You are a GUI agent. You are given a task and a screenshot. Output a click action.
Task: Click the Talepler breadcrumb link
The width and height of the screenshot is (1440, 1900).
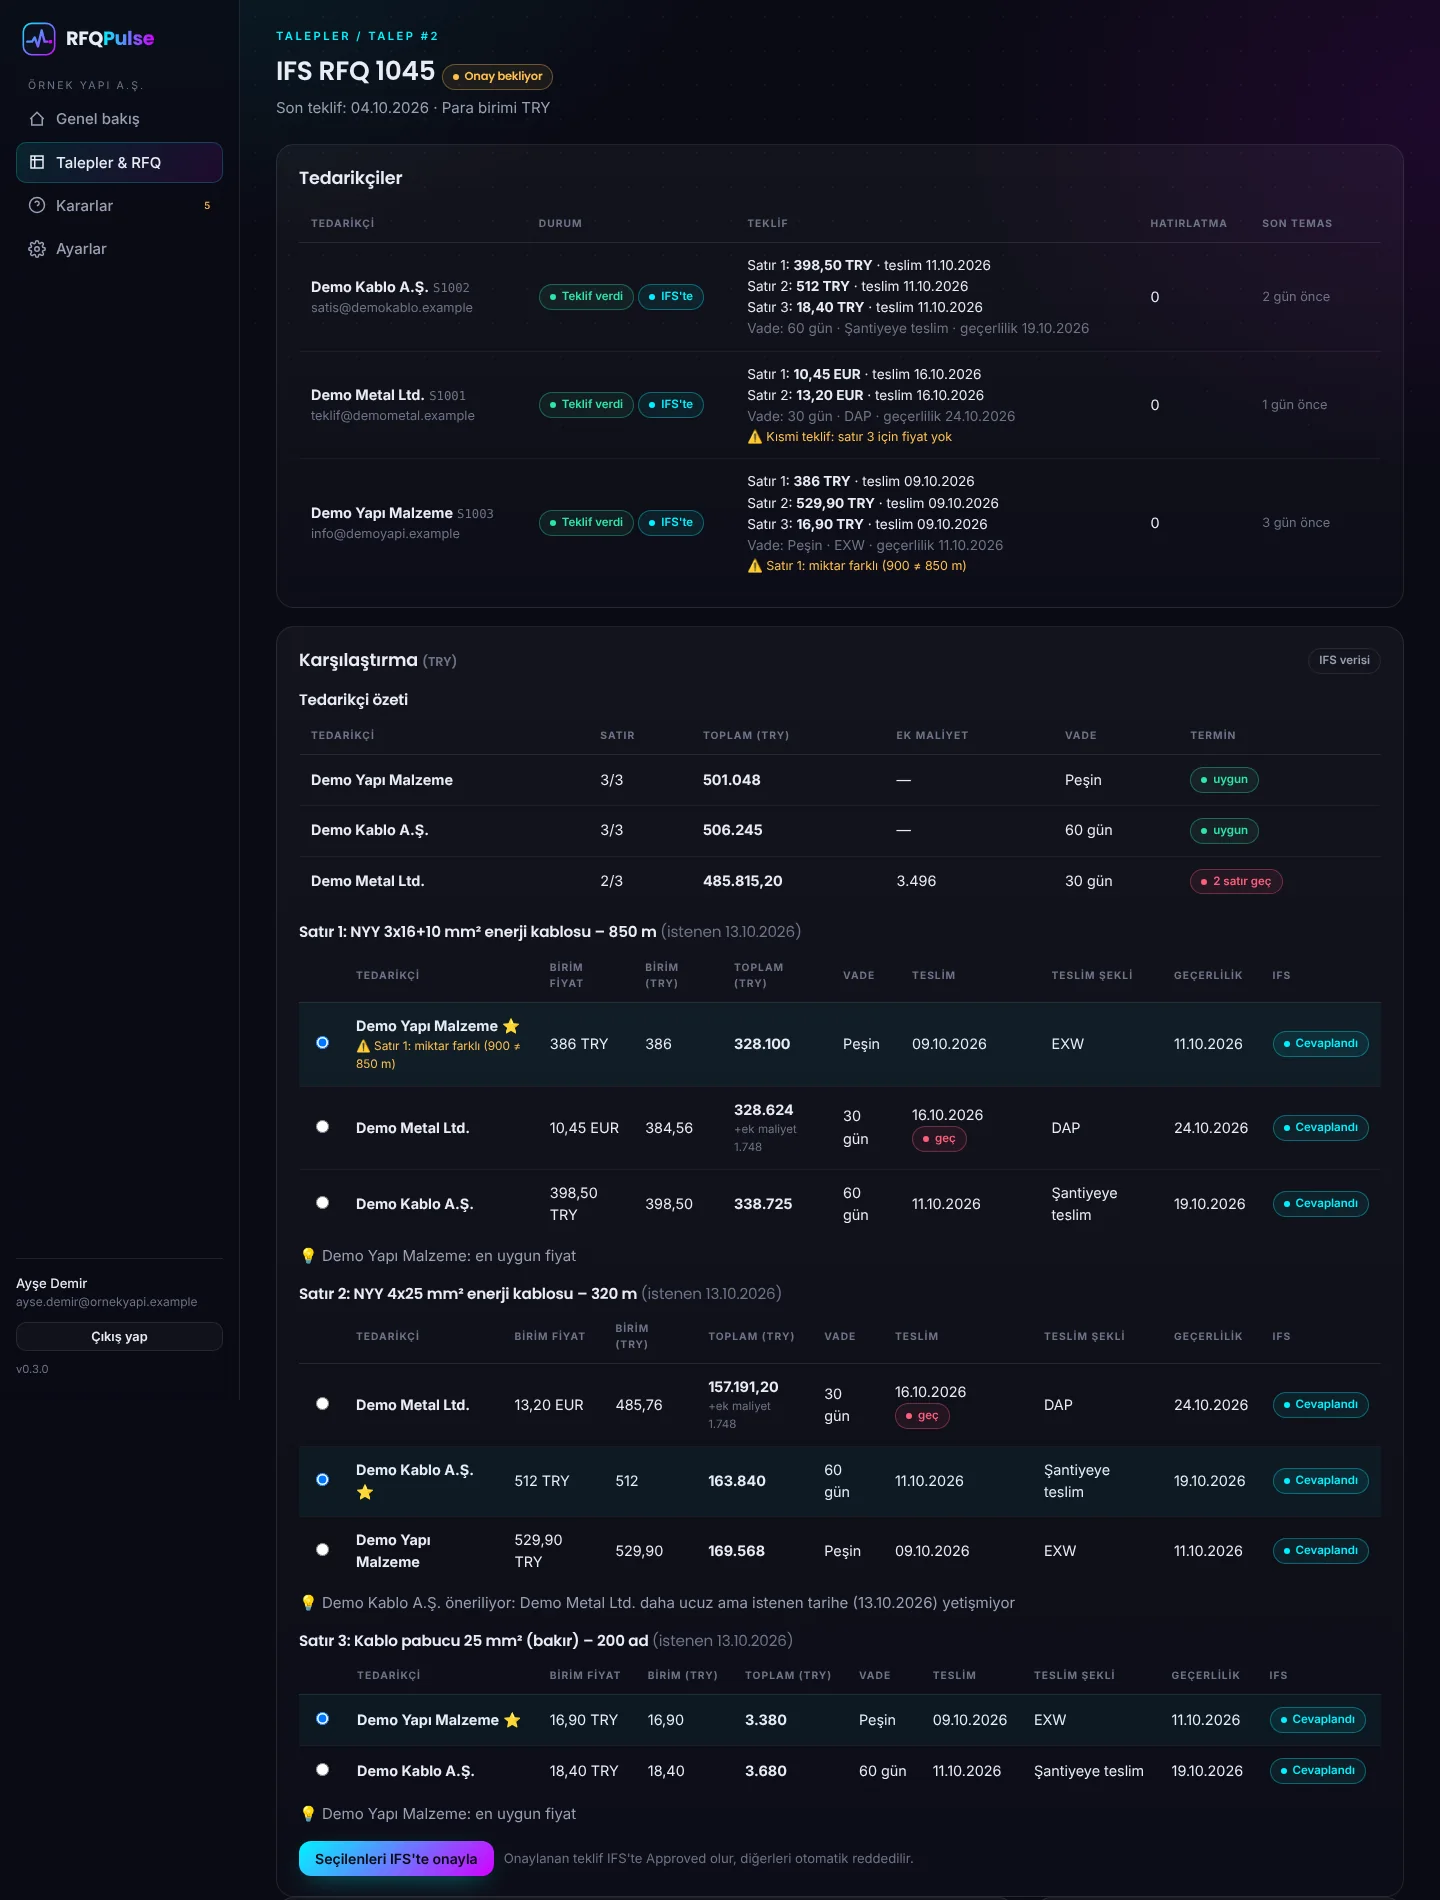point(313,36)
